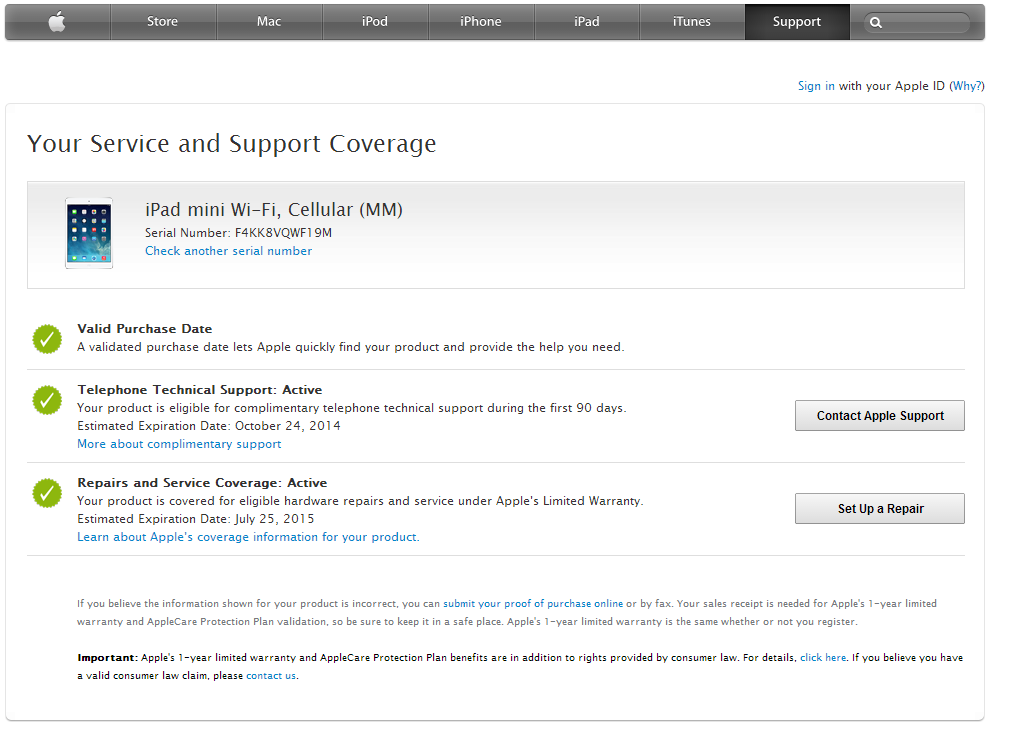This screenshot has height=745, width=1032.
Task: Click the Apple logo home icon
Action: pyautogui.click(x=57, y=22)
